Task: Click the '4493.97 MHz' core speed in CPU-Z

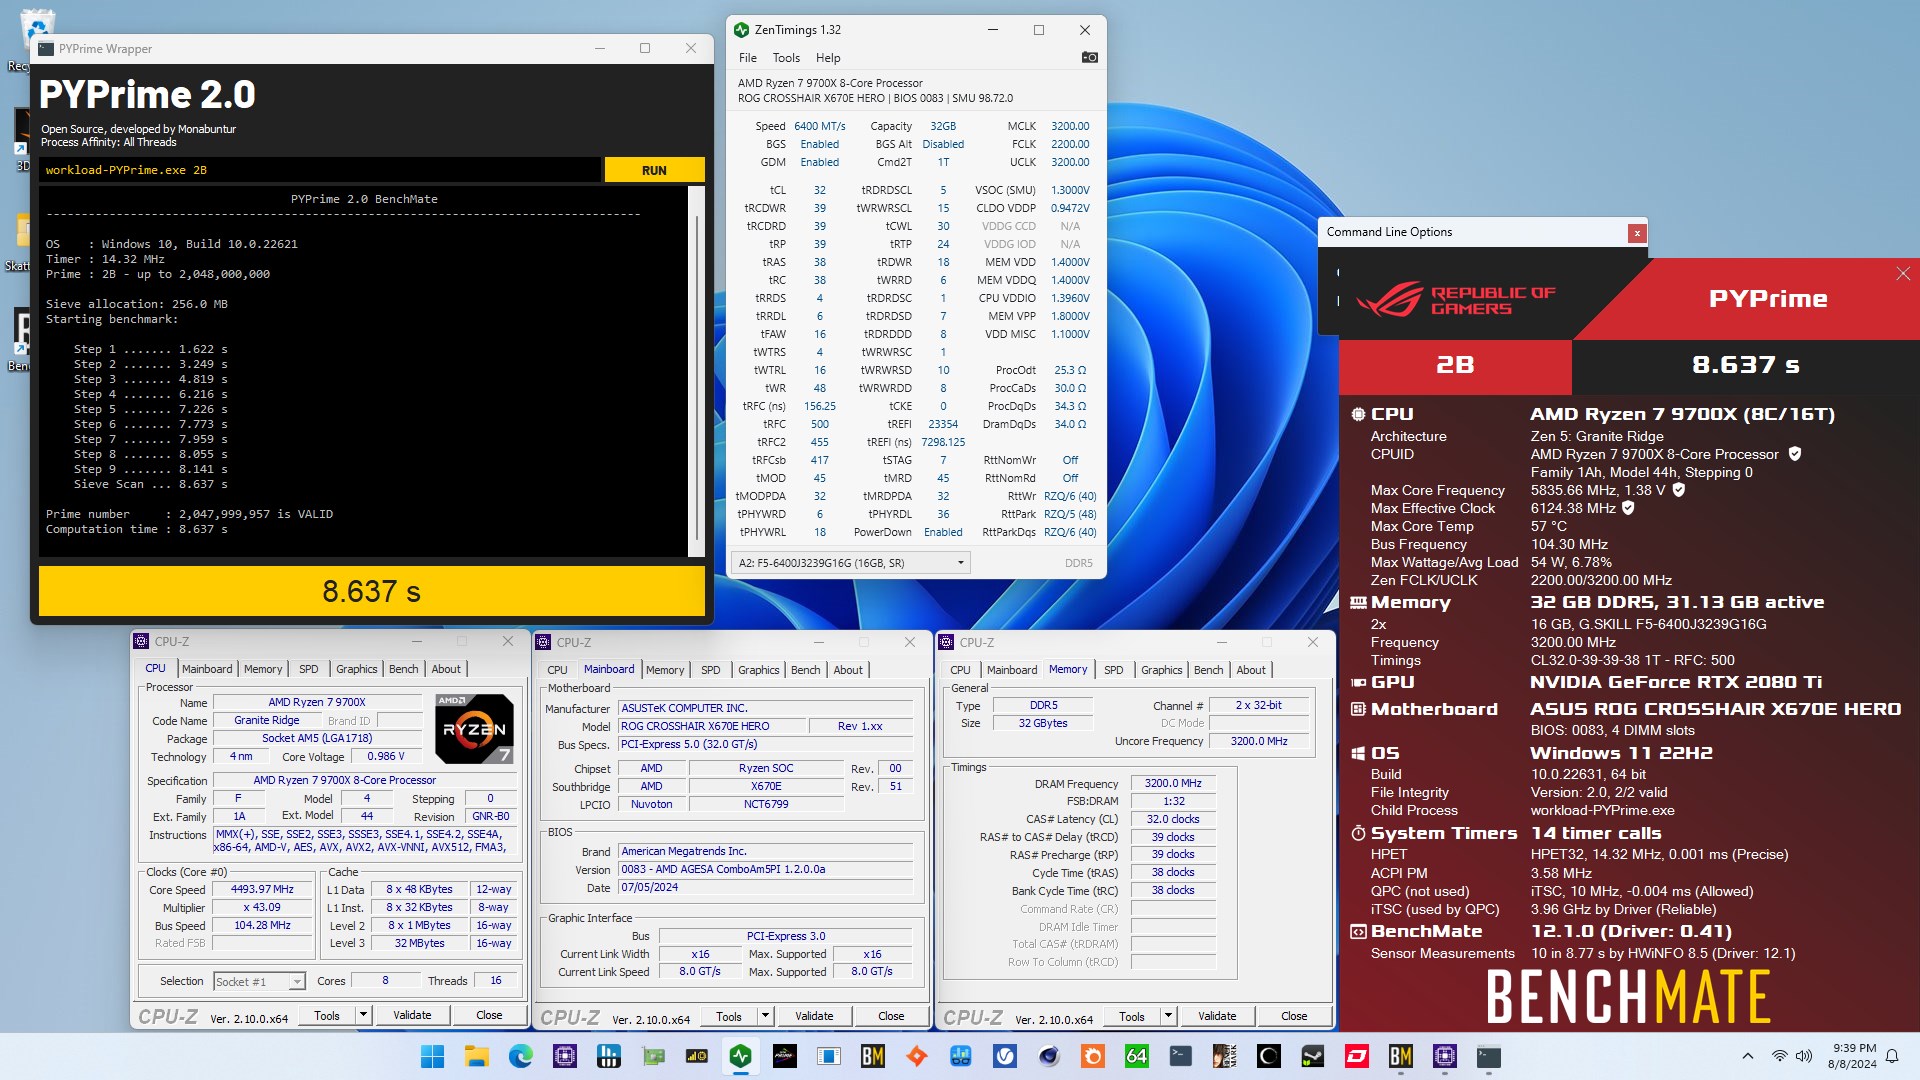Action: pos(262,890)
